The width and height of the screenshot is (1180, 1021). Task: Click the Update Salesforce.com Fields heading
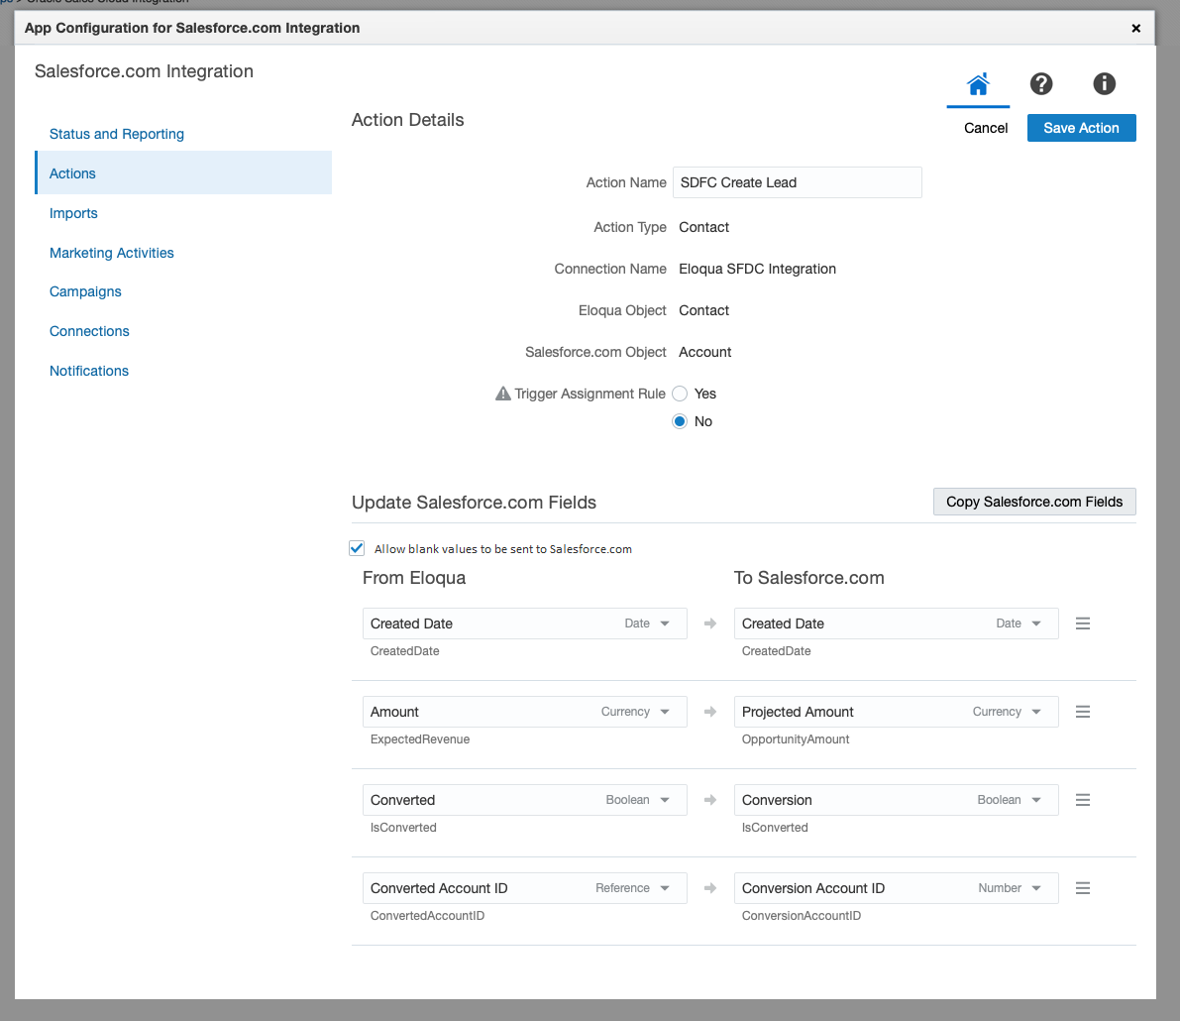click(474, 503)
